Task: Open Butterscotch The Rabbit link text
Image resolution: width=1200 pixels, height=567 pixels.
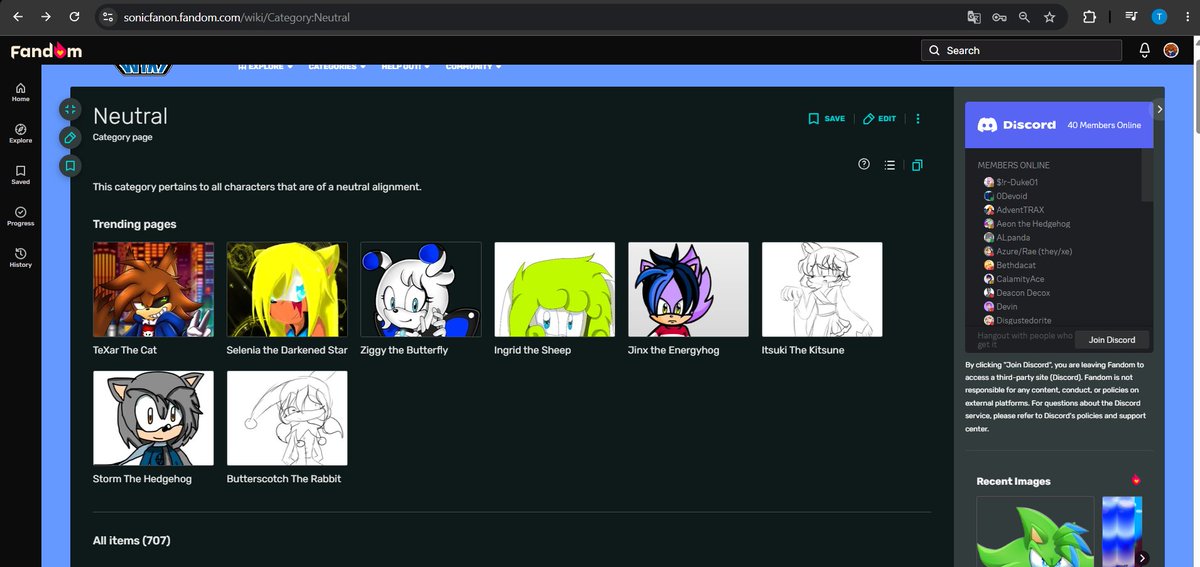Action: (284, 479)
